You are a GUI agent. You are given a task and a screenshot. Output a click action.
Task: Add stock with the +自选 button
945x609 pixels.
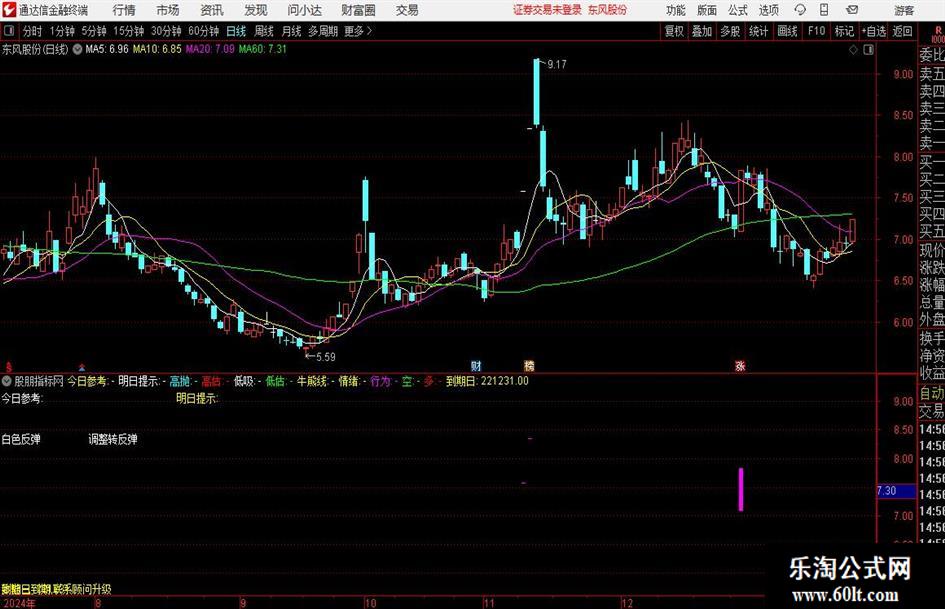pos(874,31)
